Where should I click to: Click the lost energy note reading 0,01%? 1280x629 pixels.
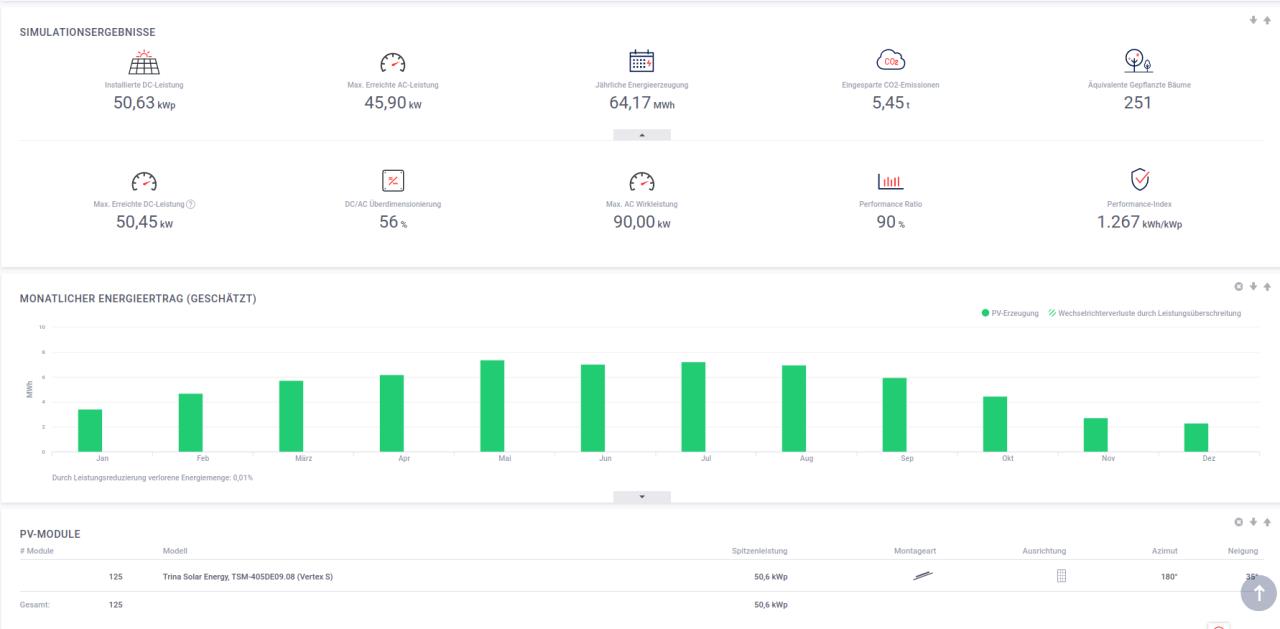tap(152, 478)
